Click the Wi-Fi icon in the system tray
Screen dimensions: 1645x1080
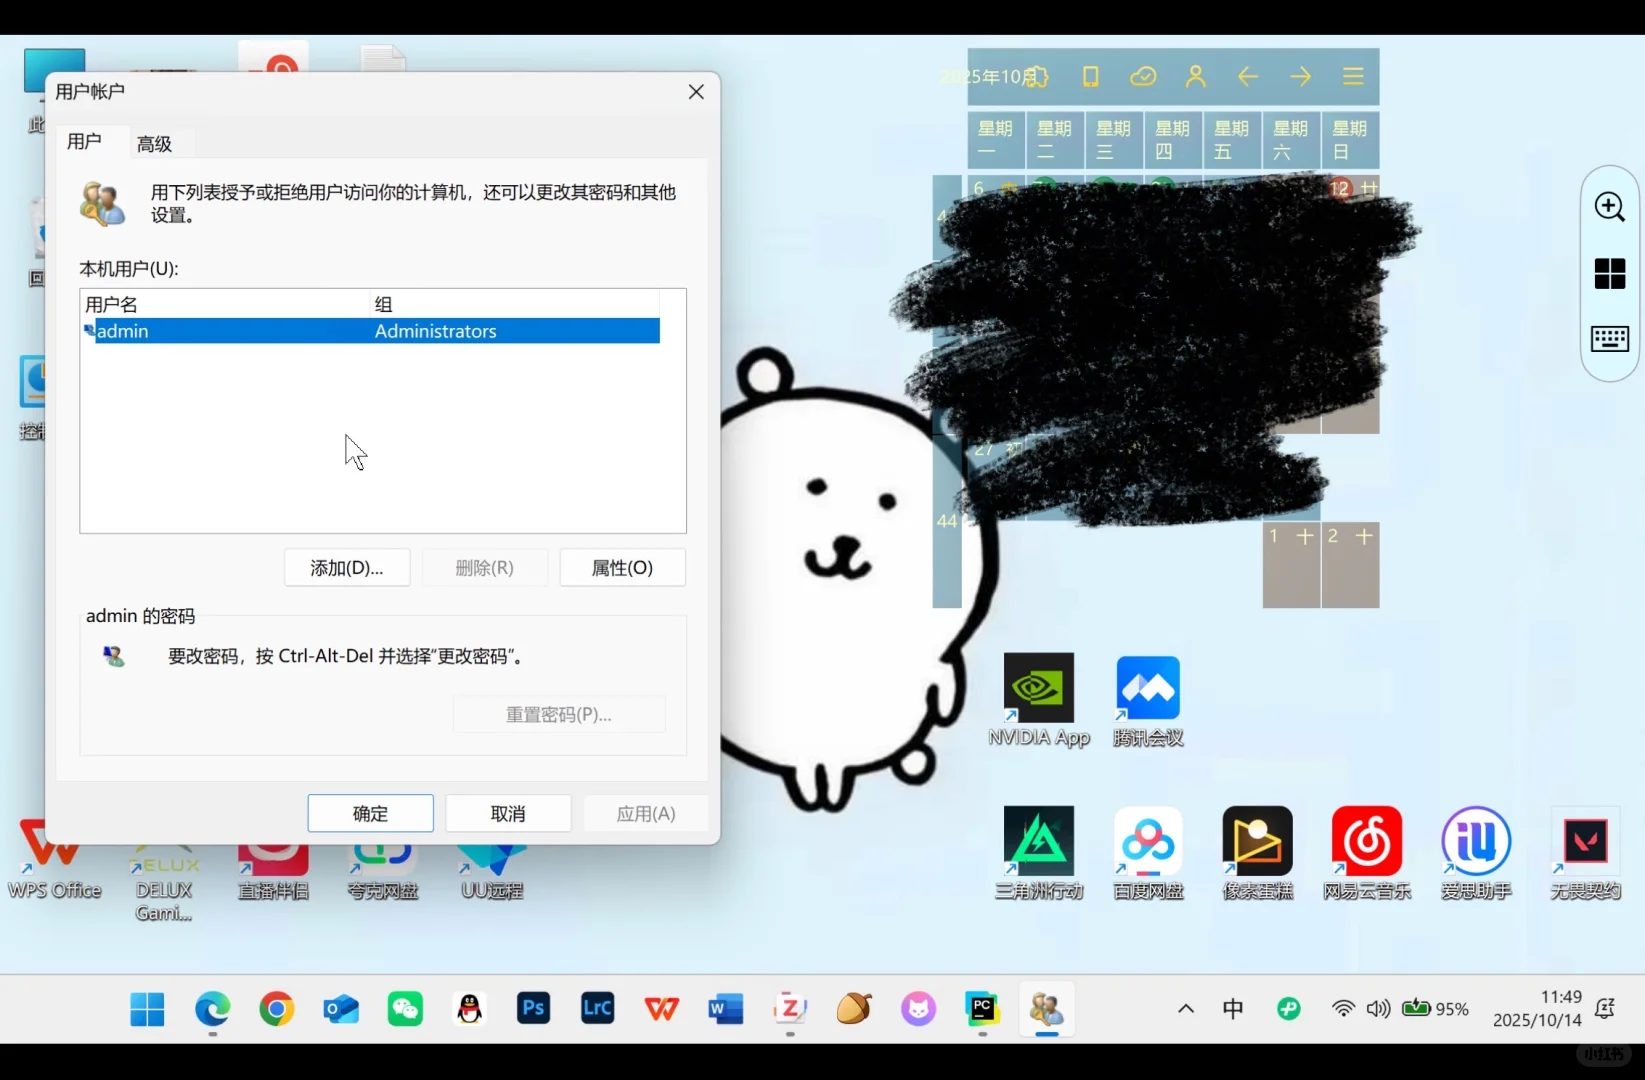coord(1342,1009)
